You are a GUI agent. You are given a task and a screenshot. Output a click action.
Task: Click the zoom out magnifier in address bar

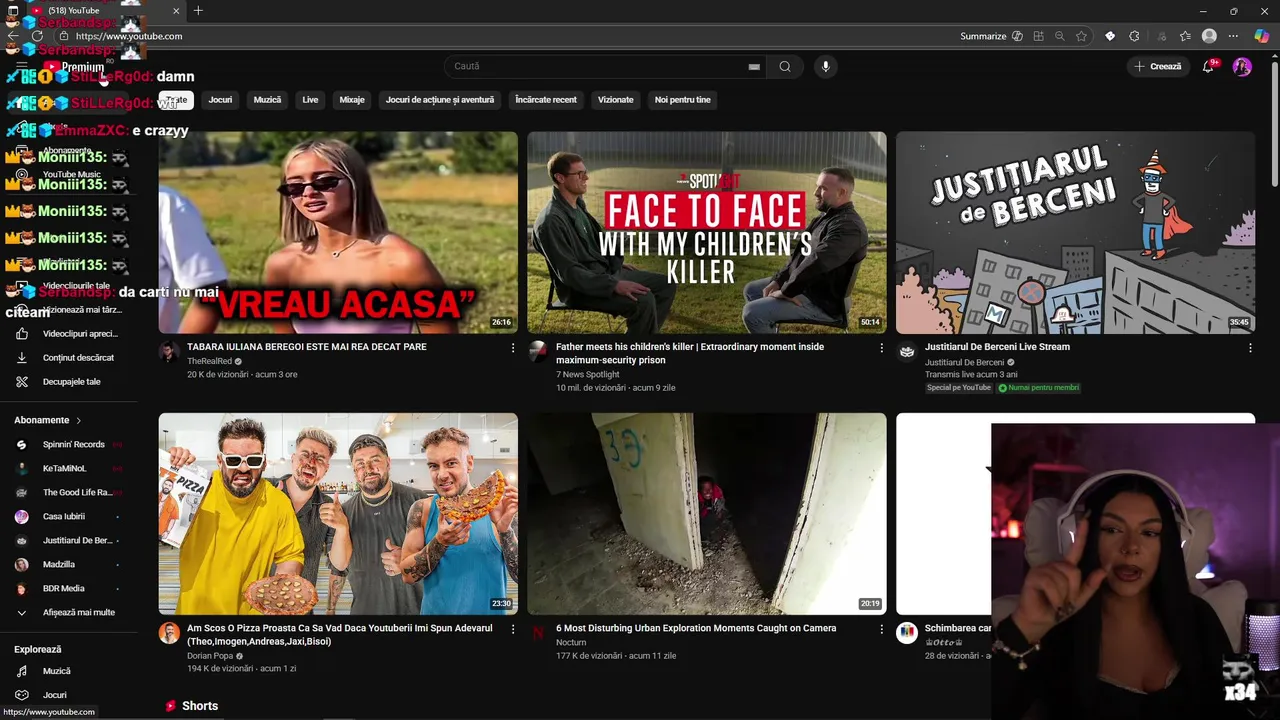[x=1060, y=36]
